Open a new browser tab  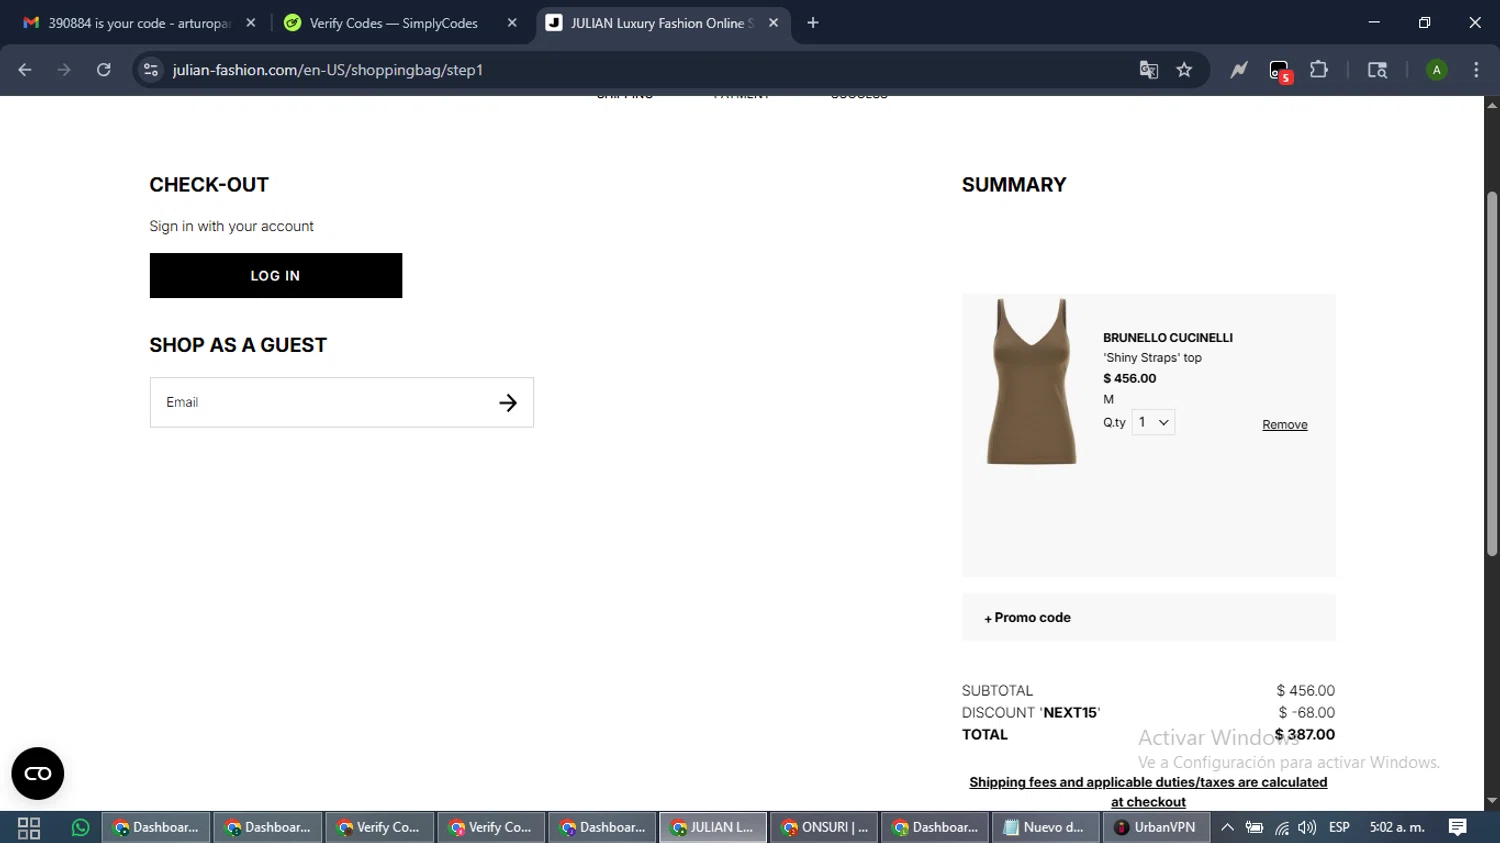click(813, 23)
